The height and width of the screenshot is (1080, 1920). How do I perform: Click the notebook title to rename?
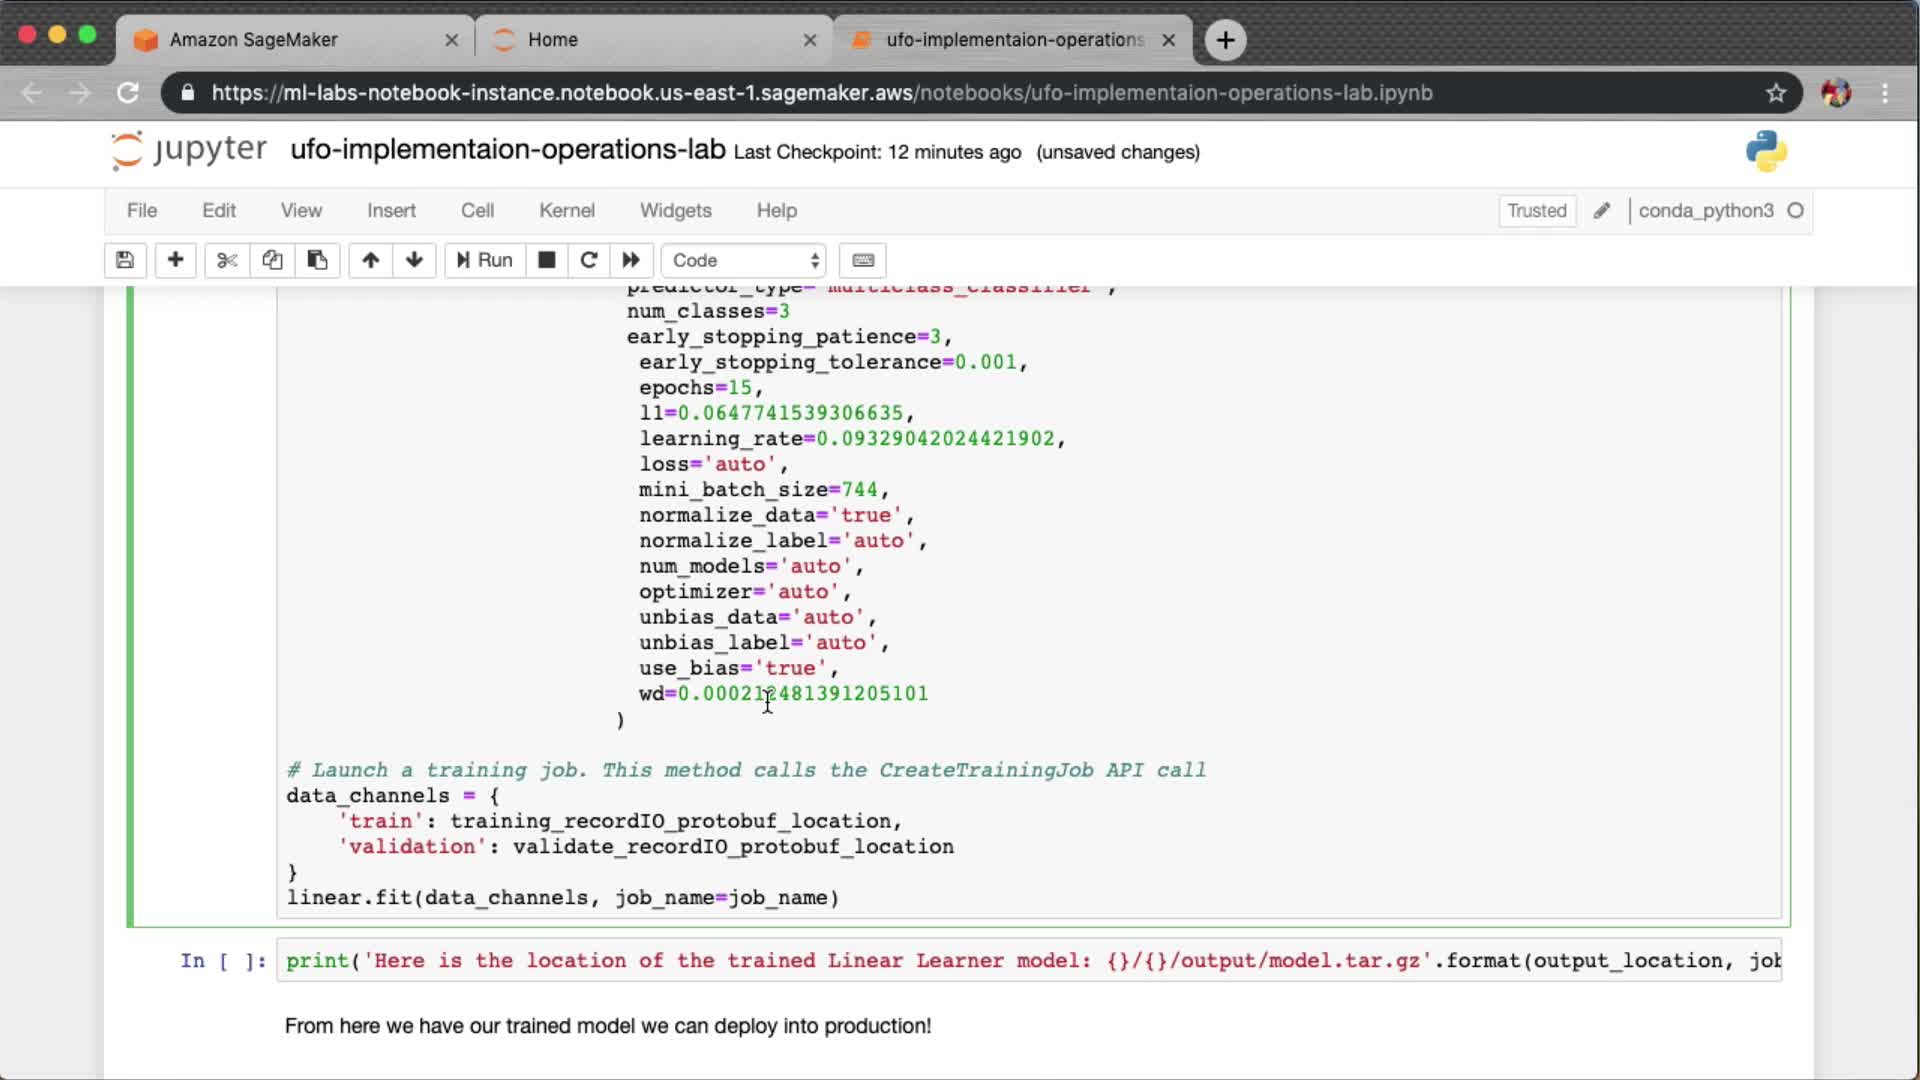(507, 150)
